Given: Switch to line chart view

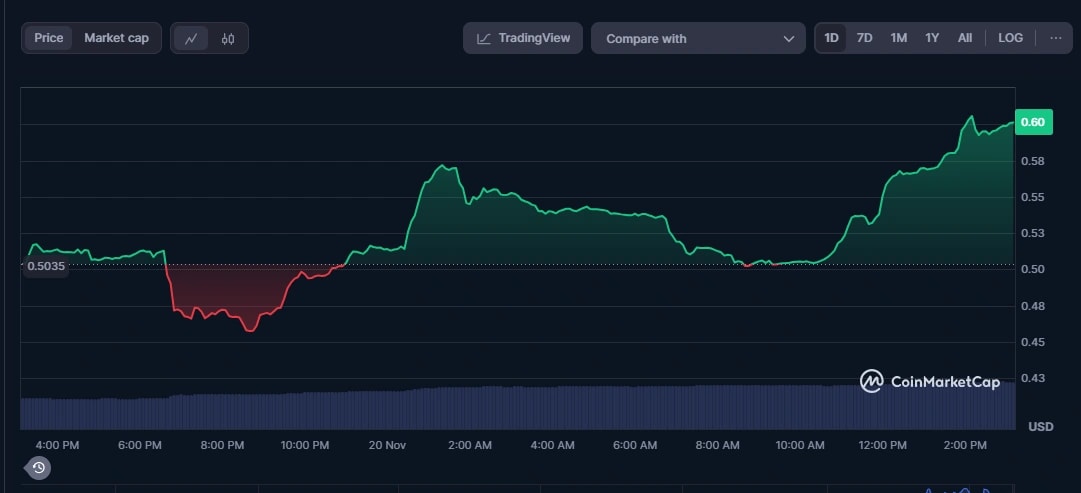Looking at the screenshot, I should tap(191, 39).
